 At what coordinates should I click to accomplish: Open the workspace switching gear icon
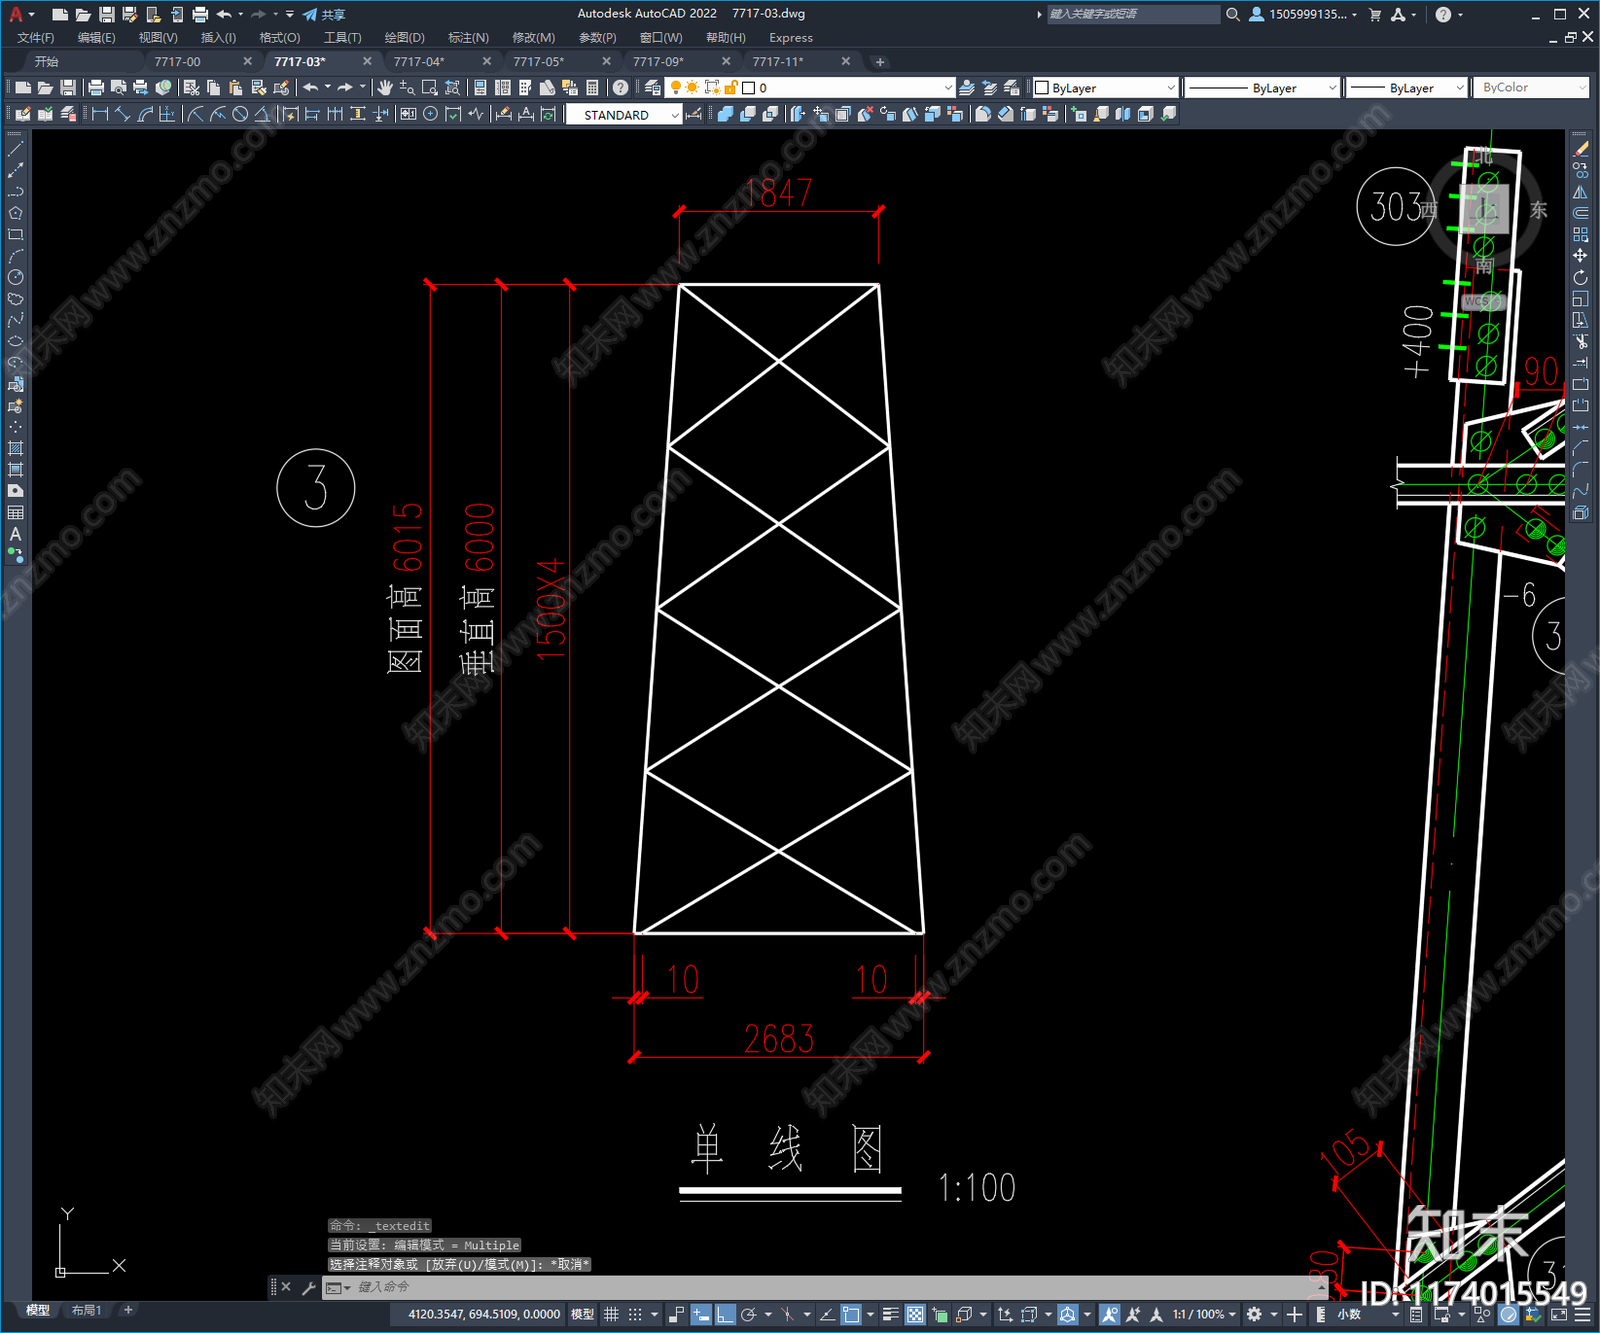pos(1254,1314)
